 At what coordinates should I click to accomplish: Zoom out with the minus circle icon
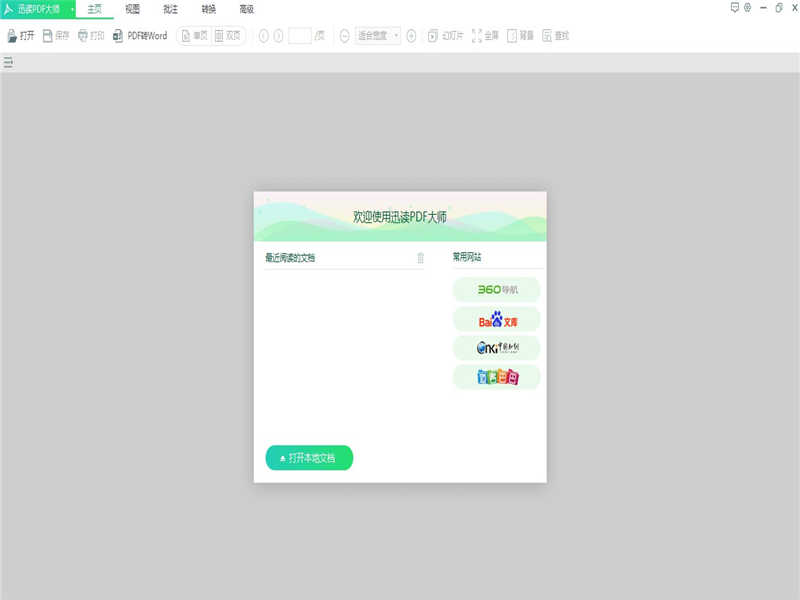[x=344, y=36]
